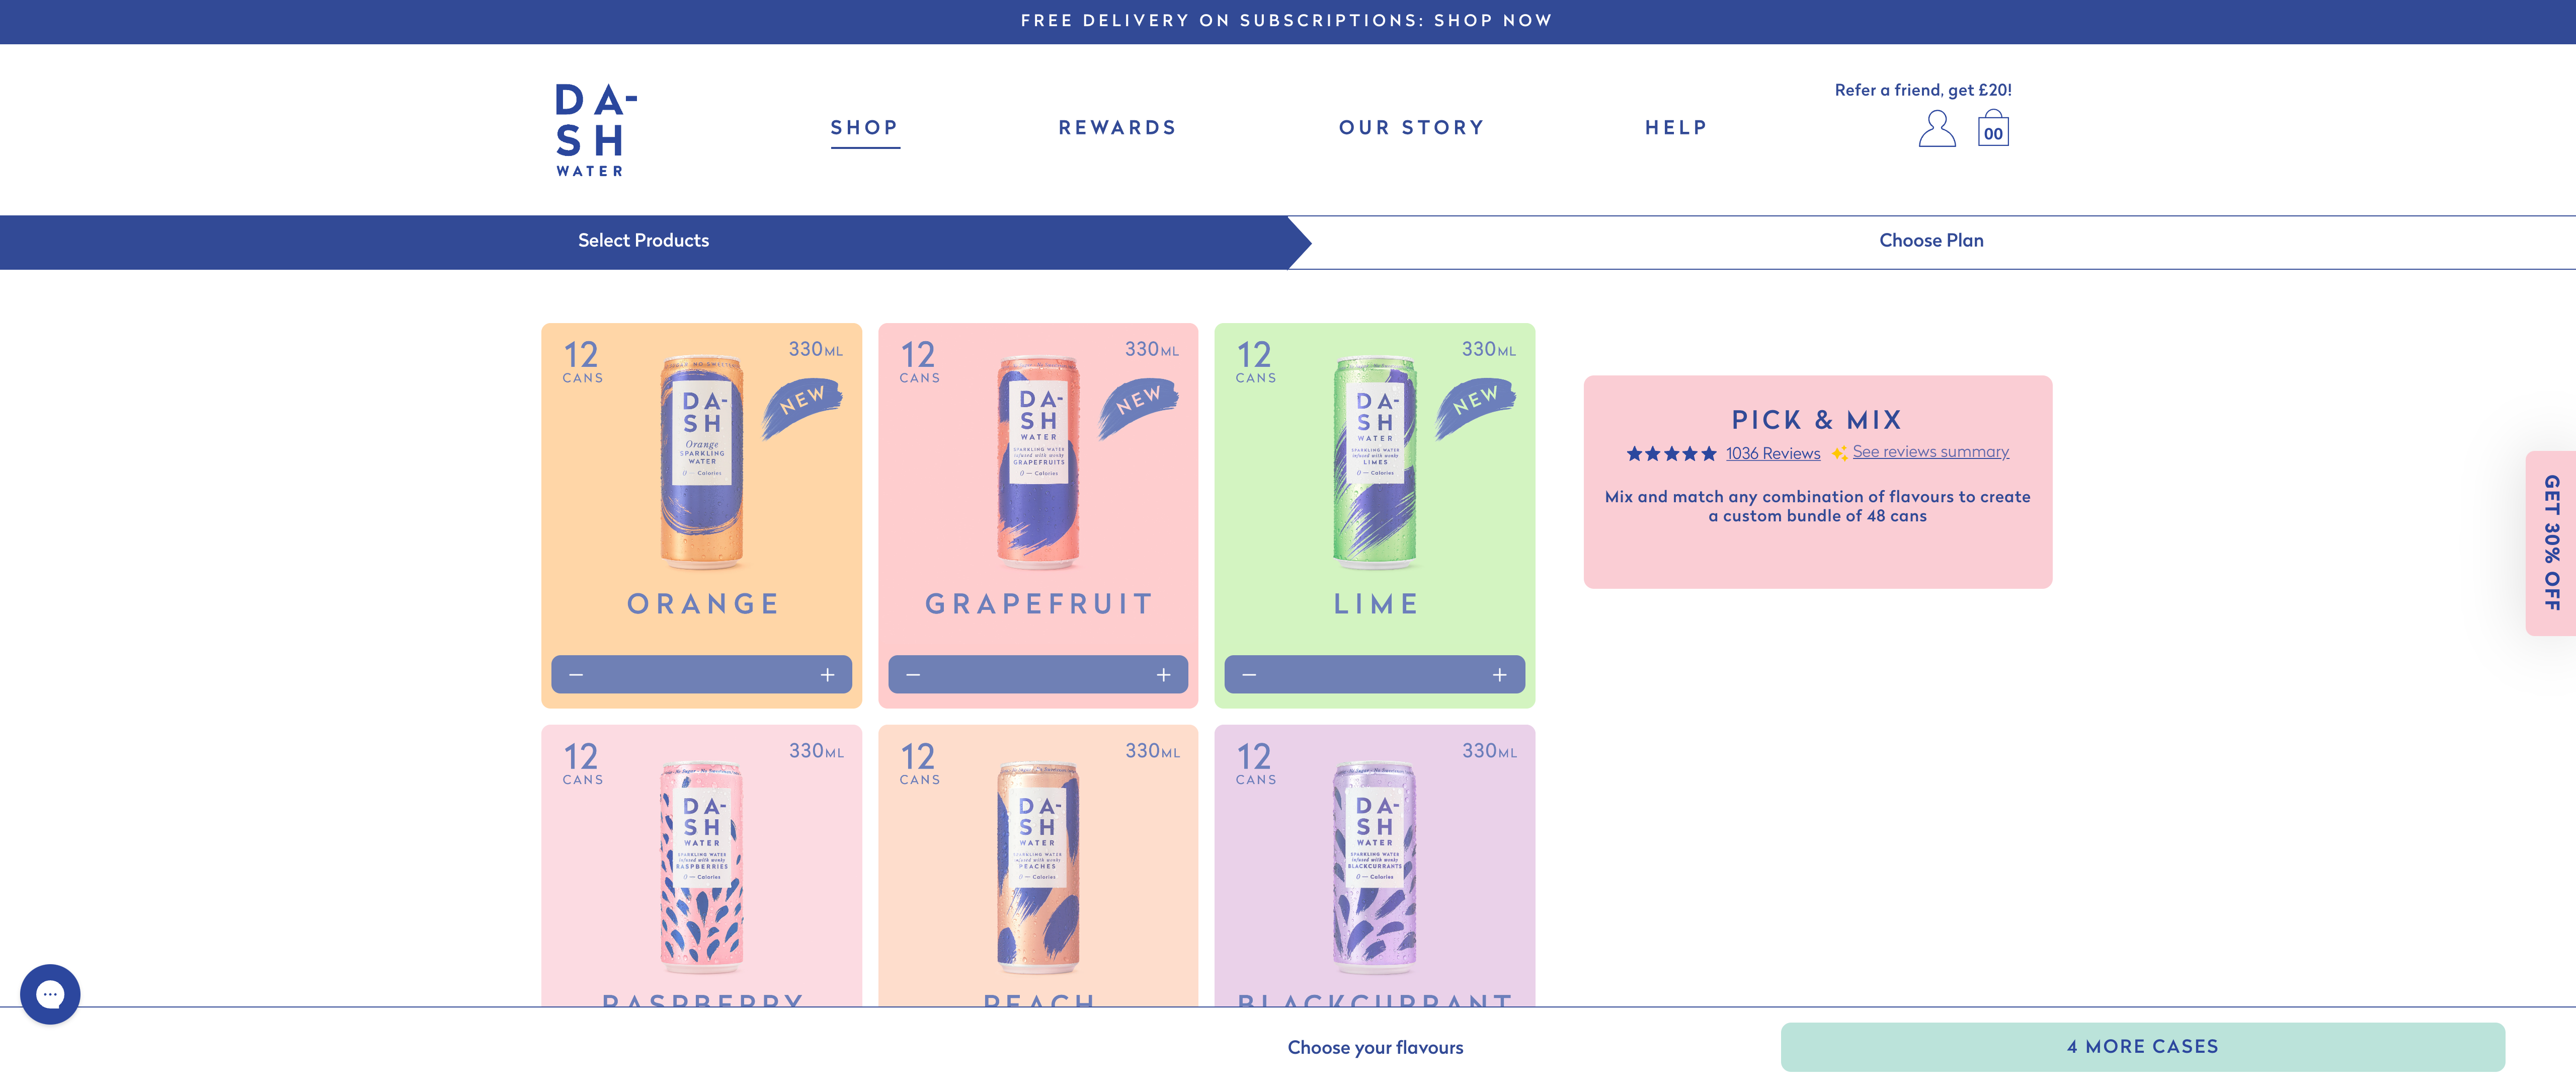The height and width of the screenshot is (1087, 2576).
Task: Open the account profile icon
Action: [1936, 128]
